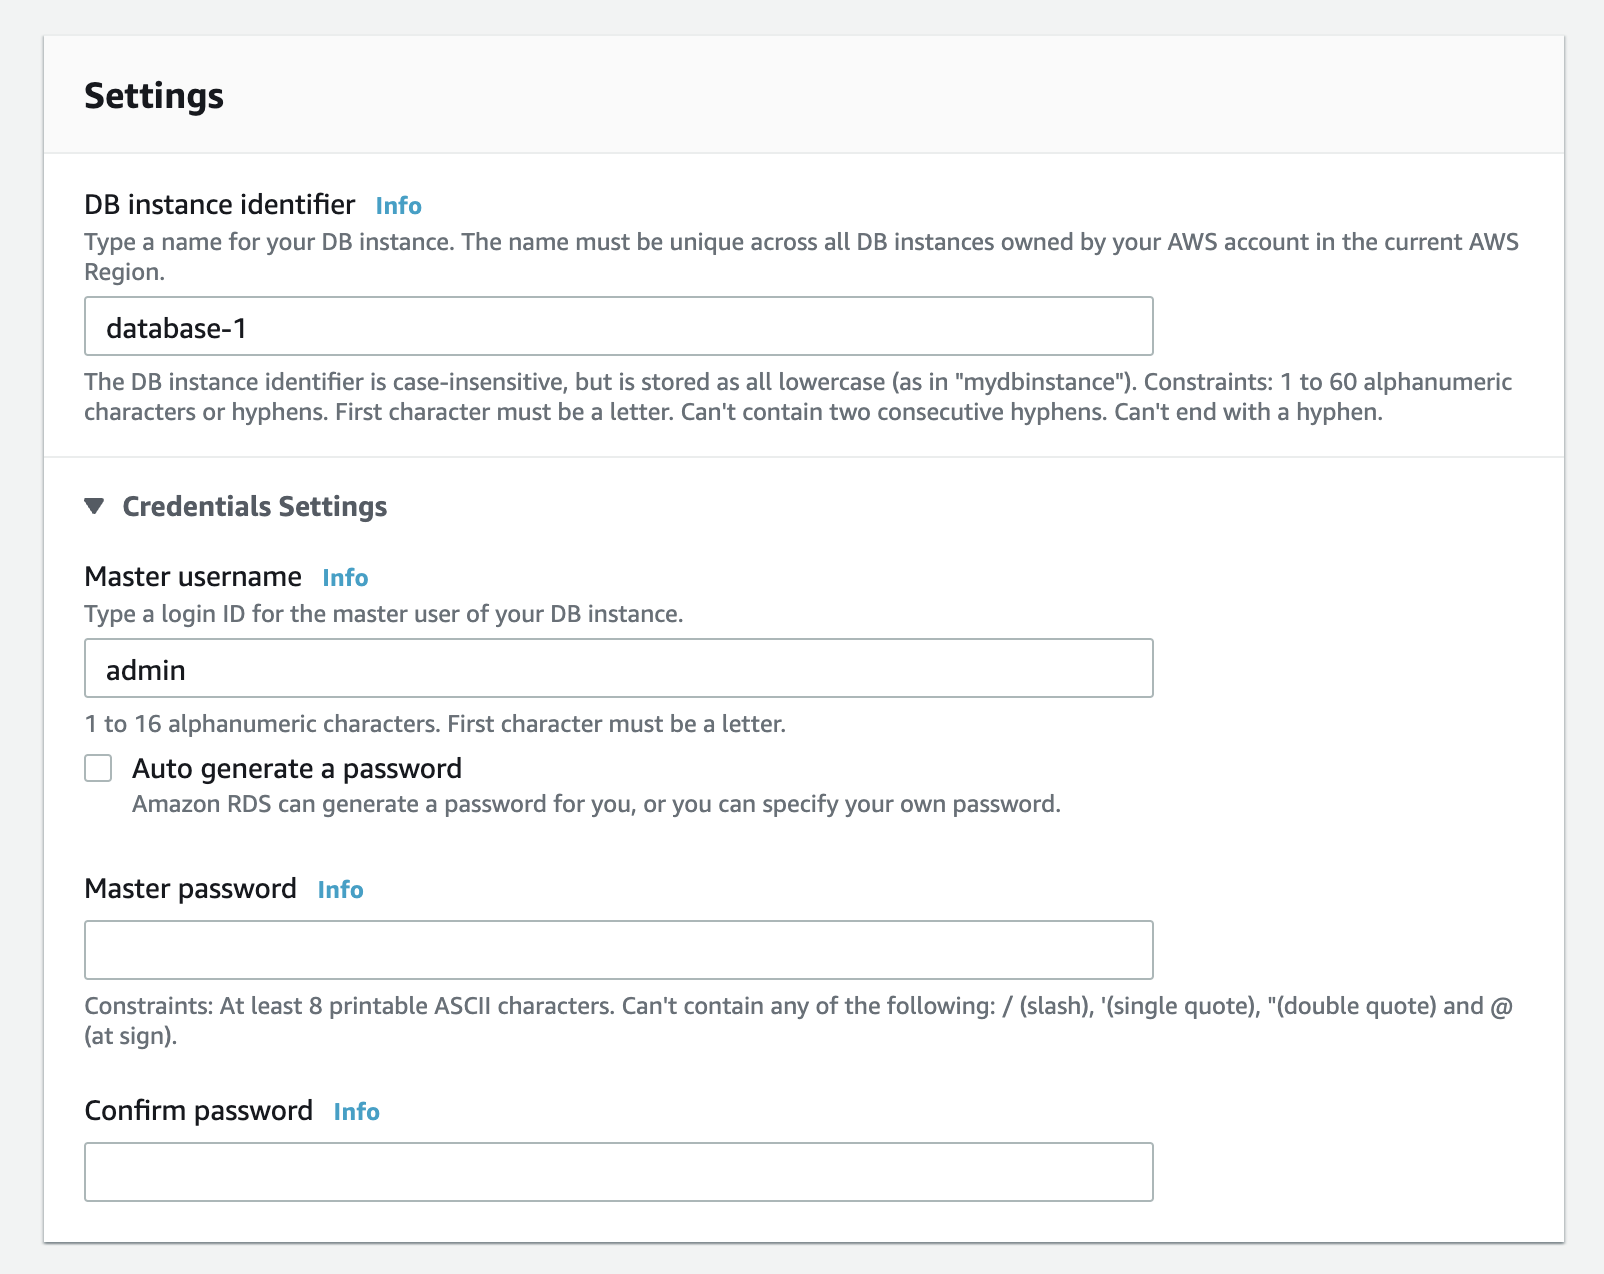Click the Master password label
Image resolution: width=1604 pixels, height=1274 pixels.
pos(190,888)
